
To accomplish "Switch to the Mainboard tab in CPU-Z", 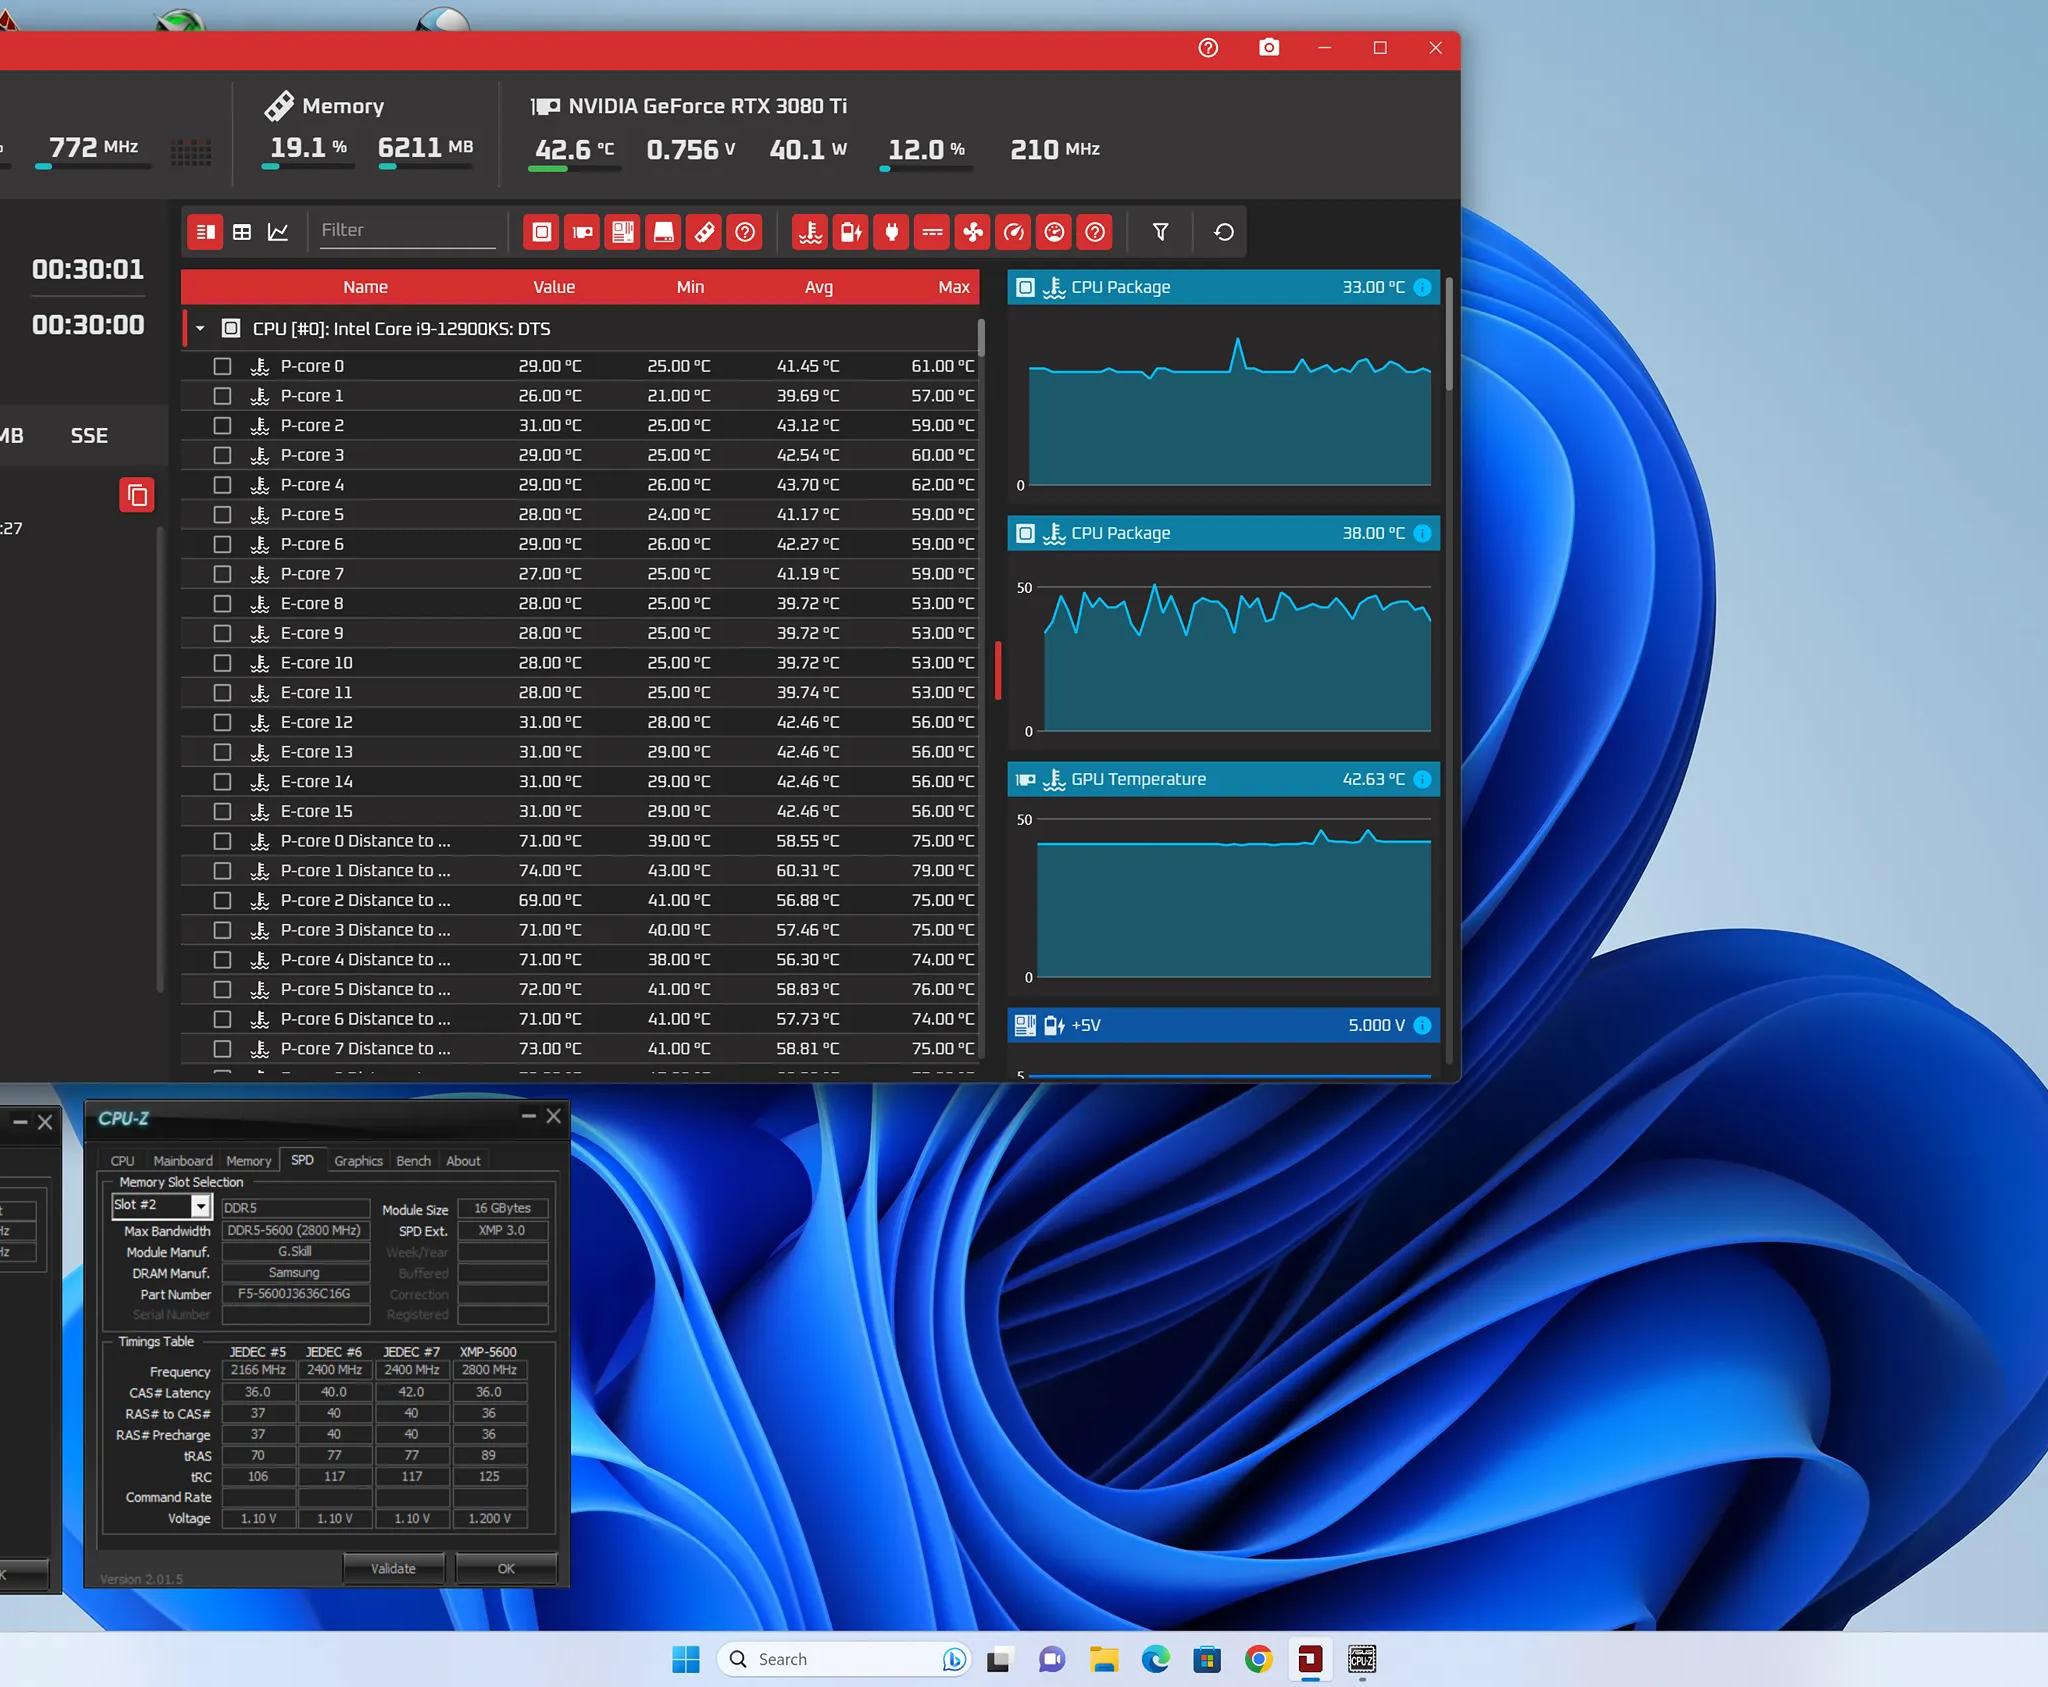I will click(183, 1161).
